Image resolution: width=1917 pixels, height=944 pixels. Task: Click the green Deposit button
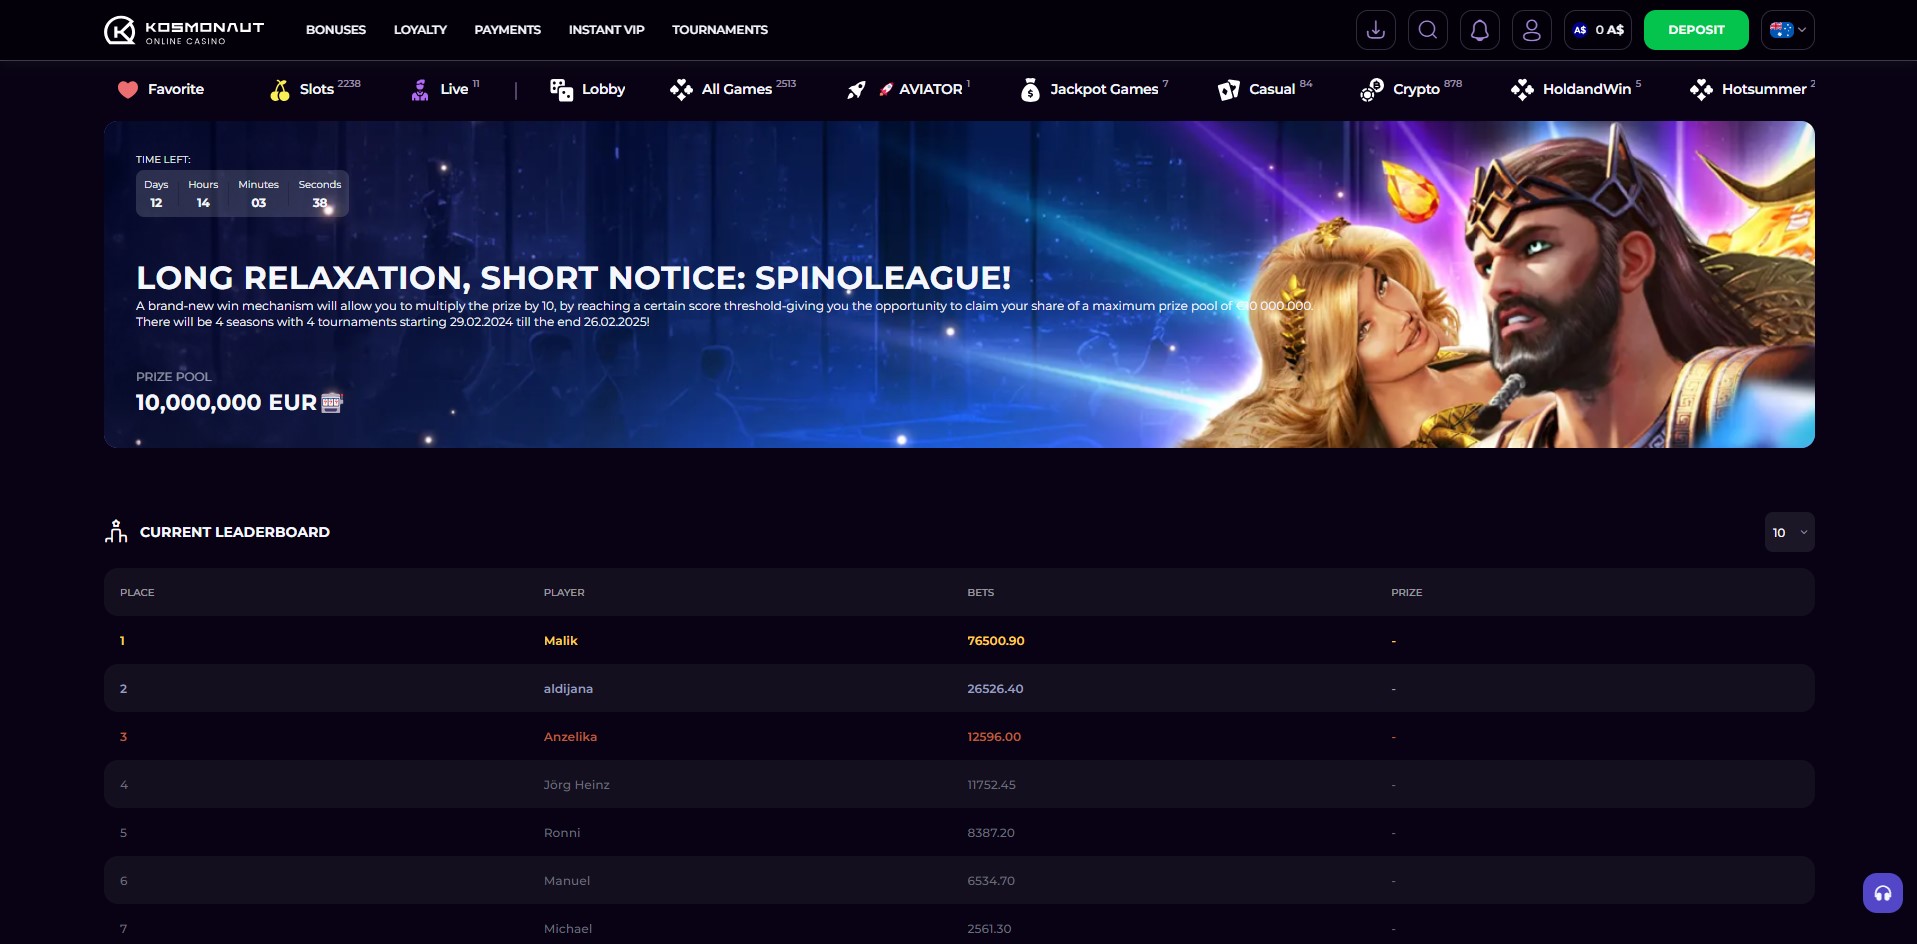coord(1696,30)
